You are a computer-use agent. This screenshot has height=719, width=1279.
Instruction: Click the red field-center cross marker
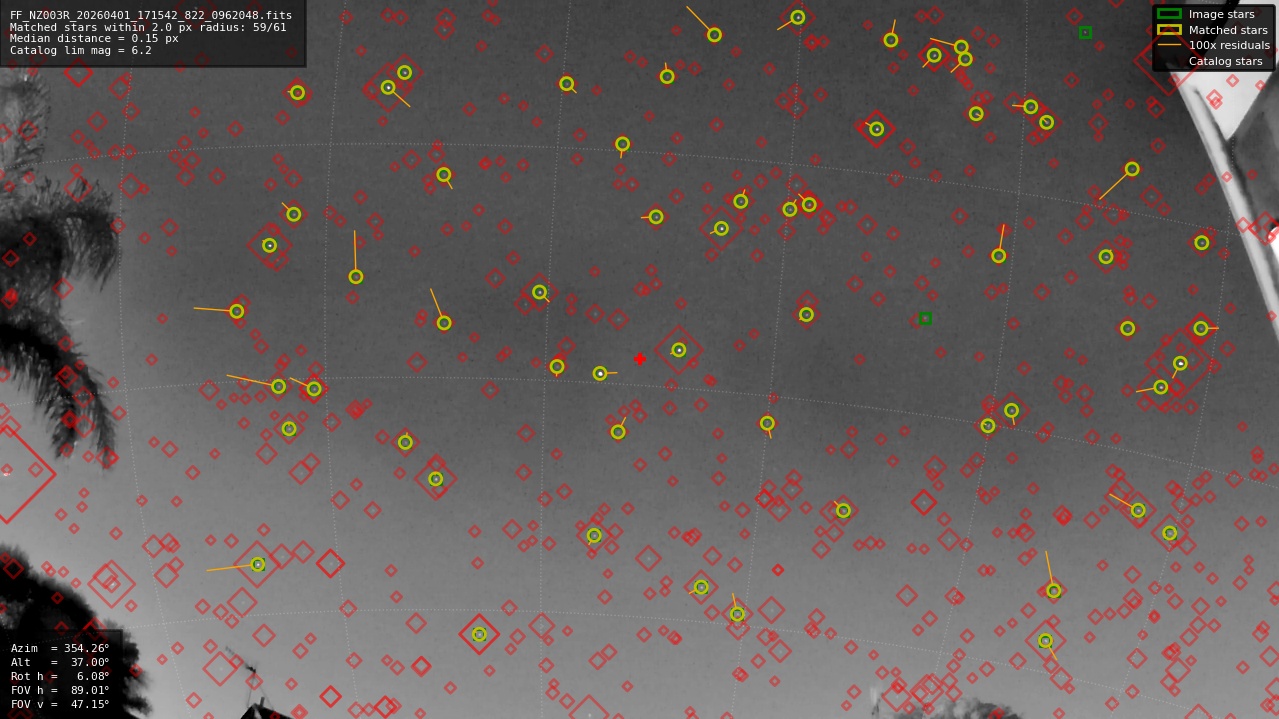640,359
